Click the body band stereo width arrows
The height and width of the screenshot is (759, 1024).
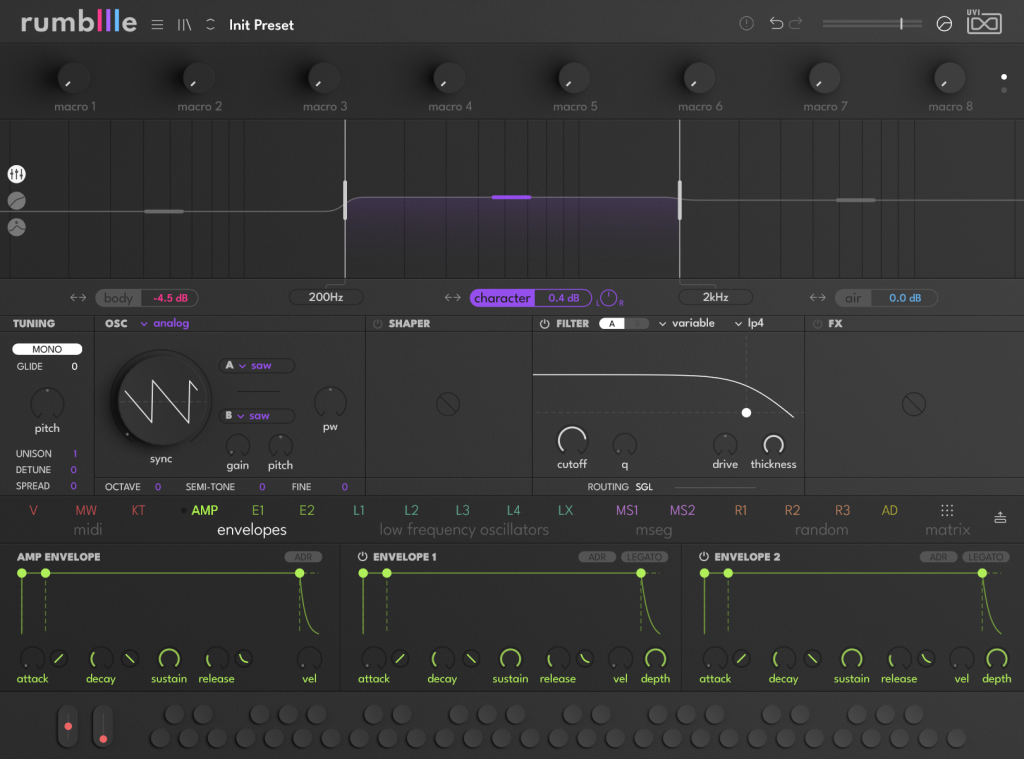[78, 297]
